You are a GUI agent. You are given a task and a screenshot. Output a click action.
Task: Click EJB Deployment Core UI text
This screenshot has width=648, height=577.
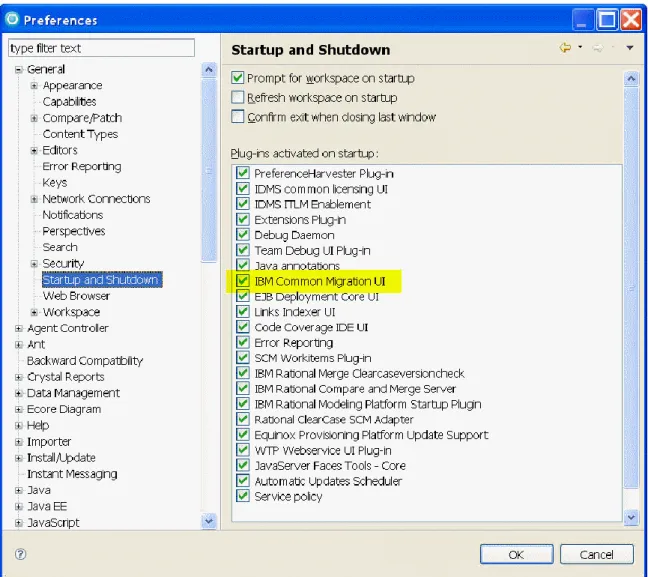tap(316, 297)
